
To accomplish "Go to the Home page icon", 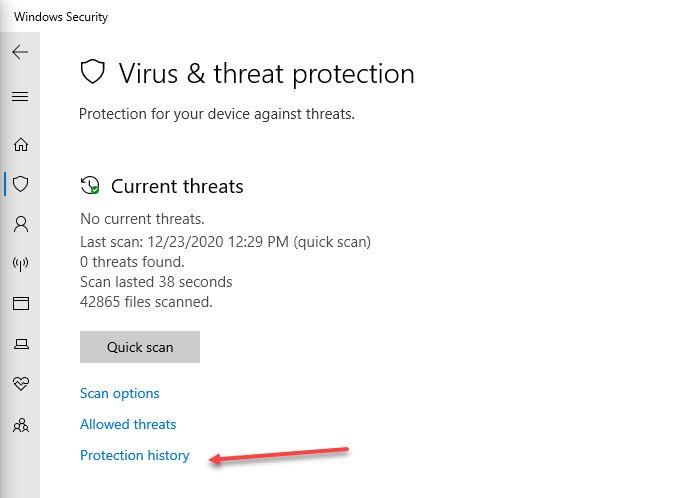I will pyautogui.click(x=20, y=144).
